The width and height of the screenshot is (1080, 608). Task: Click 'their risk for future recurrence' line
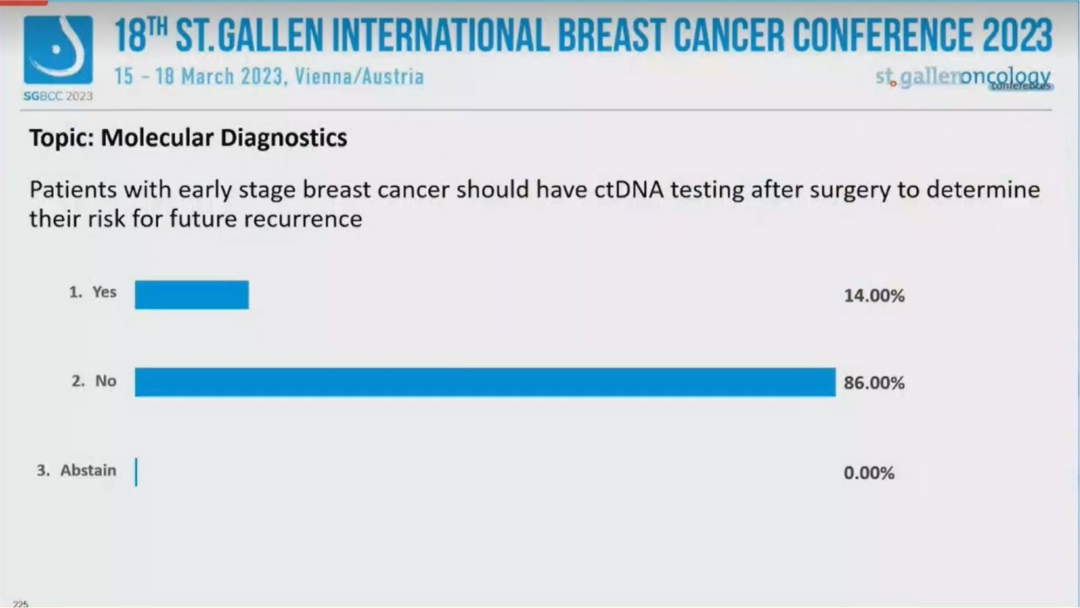tap(195, 218)
